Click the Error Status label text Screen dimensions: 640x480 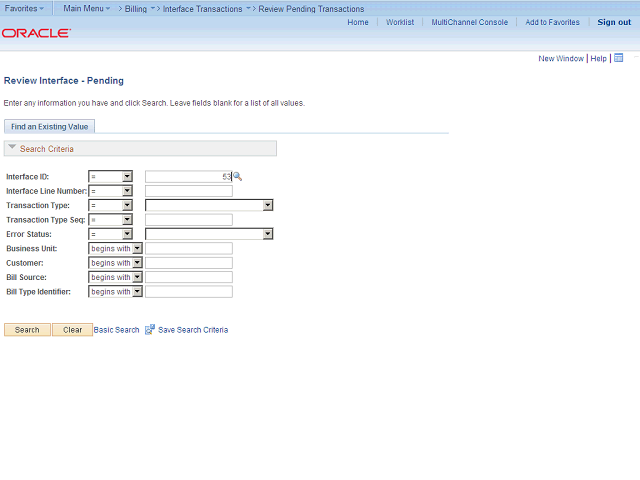click(29, 234)
